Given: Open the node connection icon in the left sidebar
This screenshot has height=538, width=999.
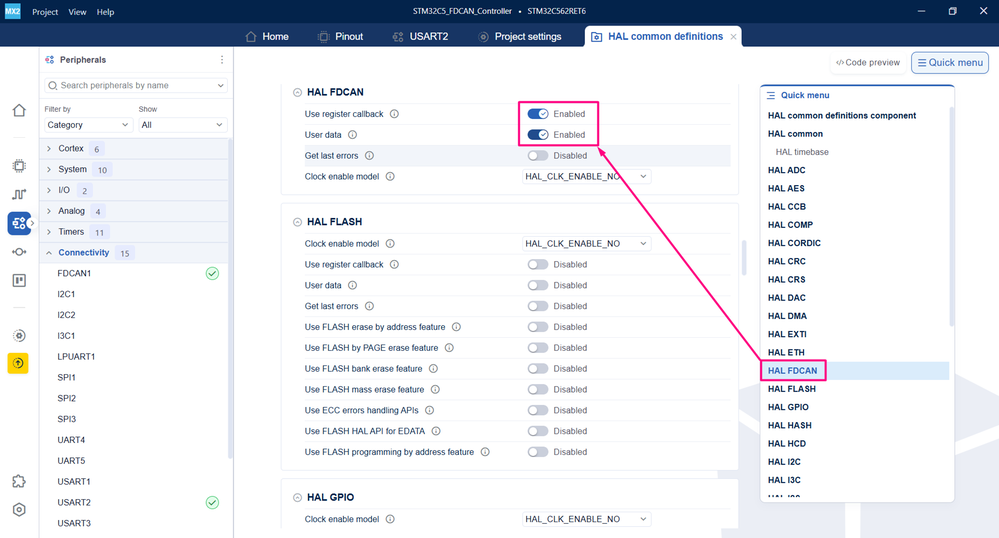Looking at the screenshot, I should click(19, 252).
